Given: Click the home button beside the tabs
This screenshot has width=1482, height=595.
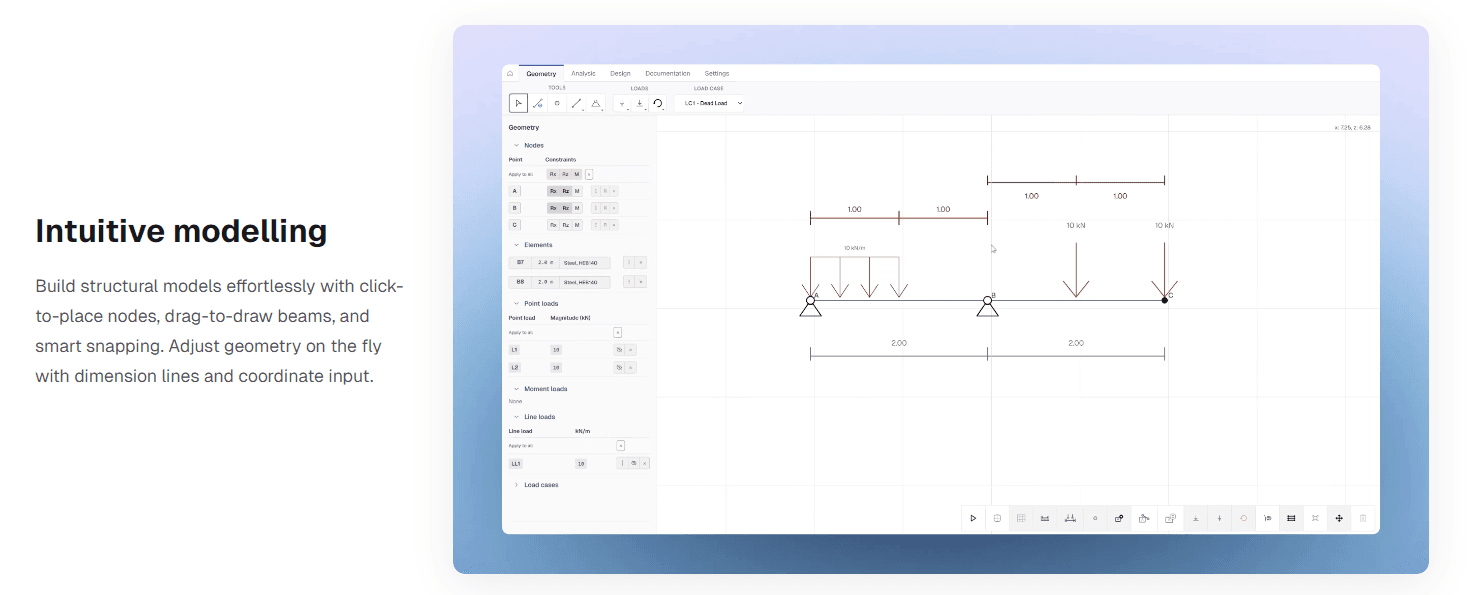Looking at the screenshot, I should (x=510, y=73).
